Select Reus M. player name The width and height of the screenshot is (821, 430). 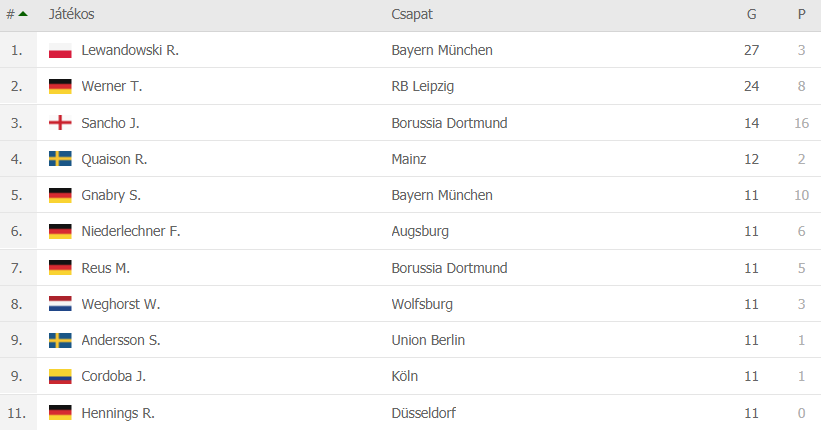(105, 268)
